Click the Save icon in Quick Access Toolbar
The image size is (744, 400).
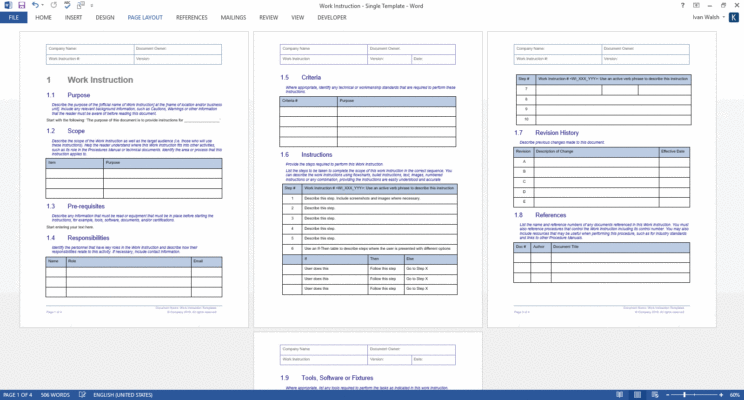22,5
